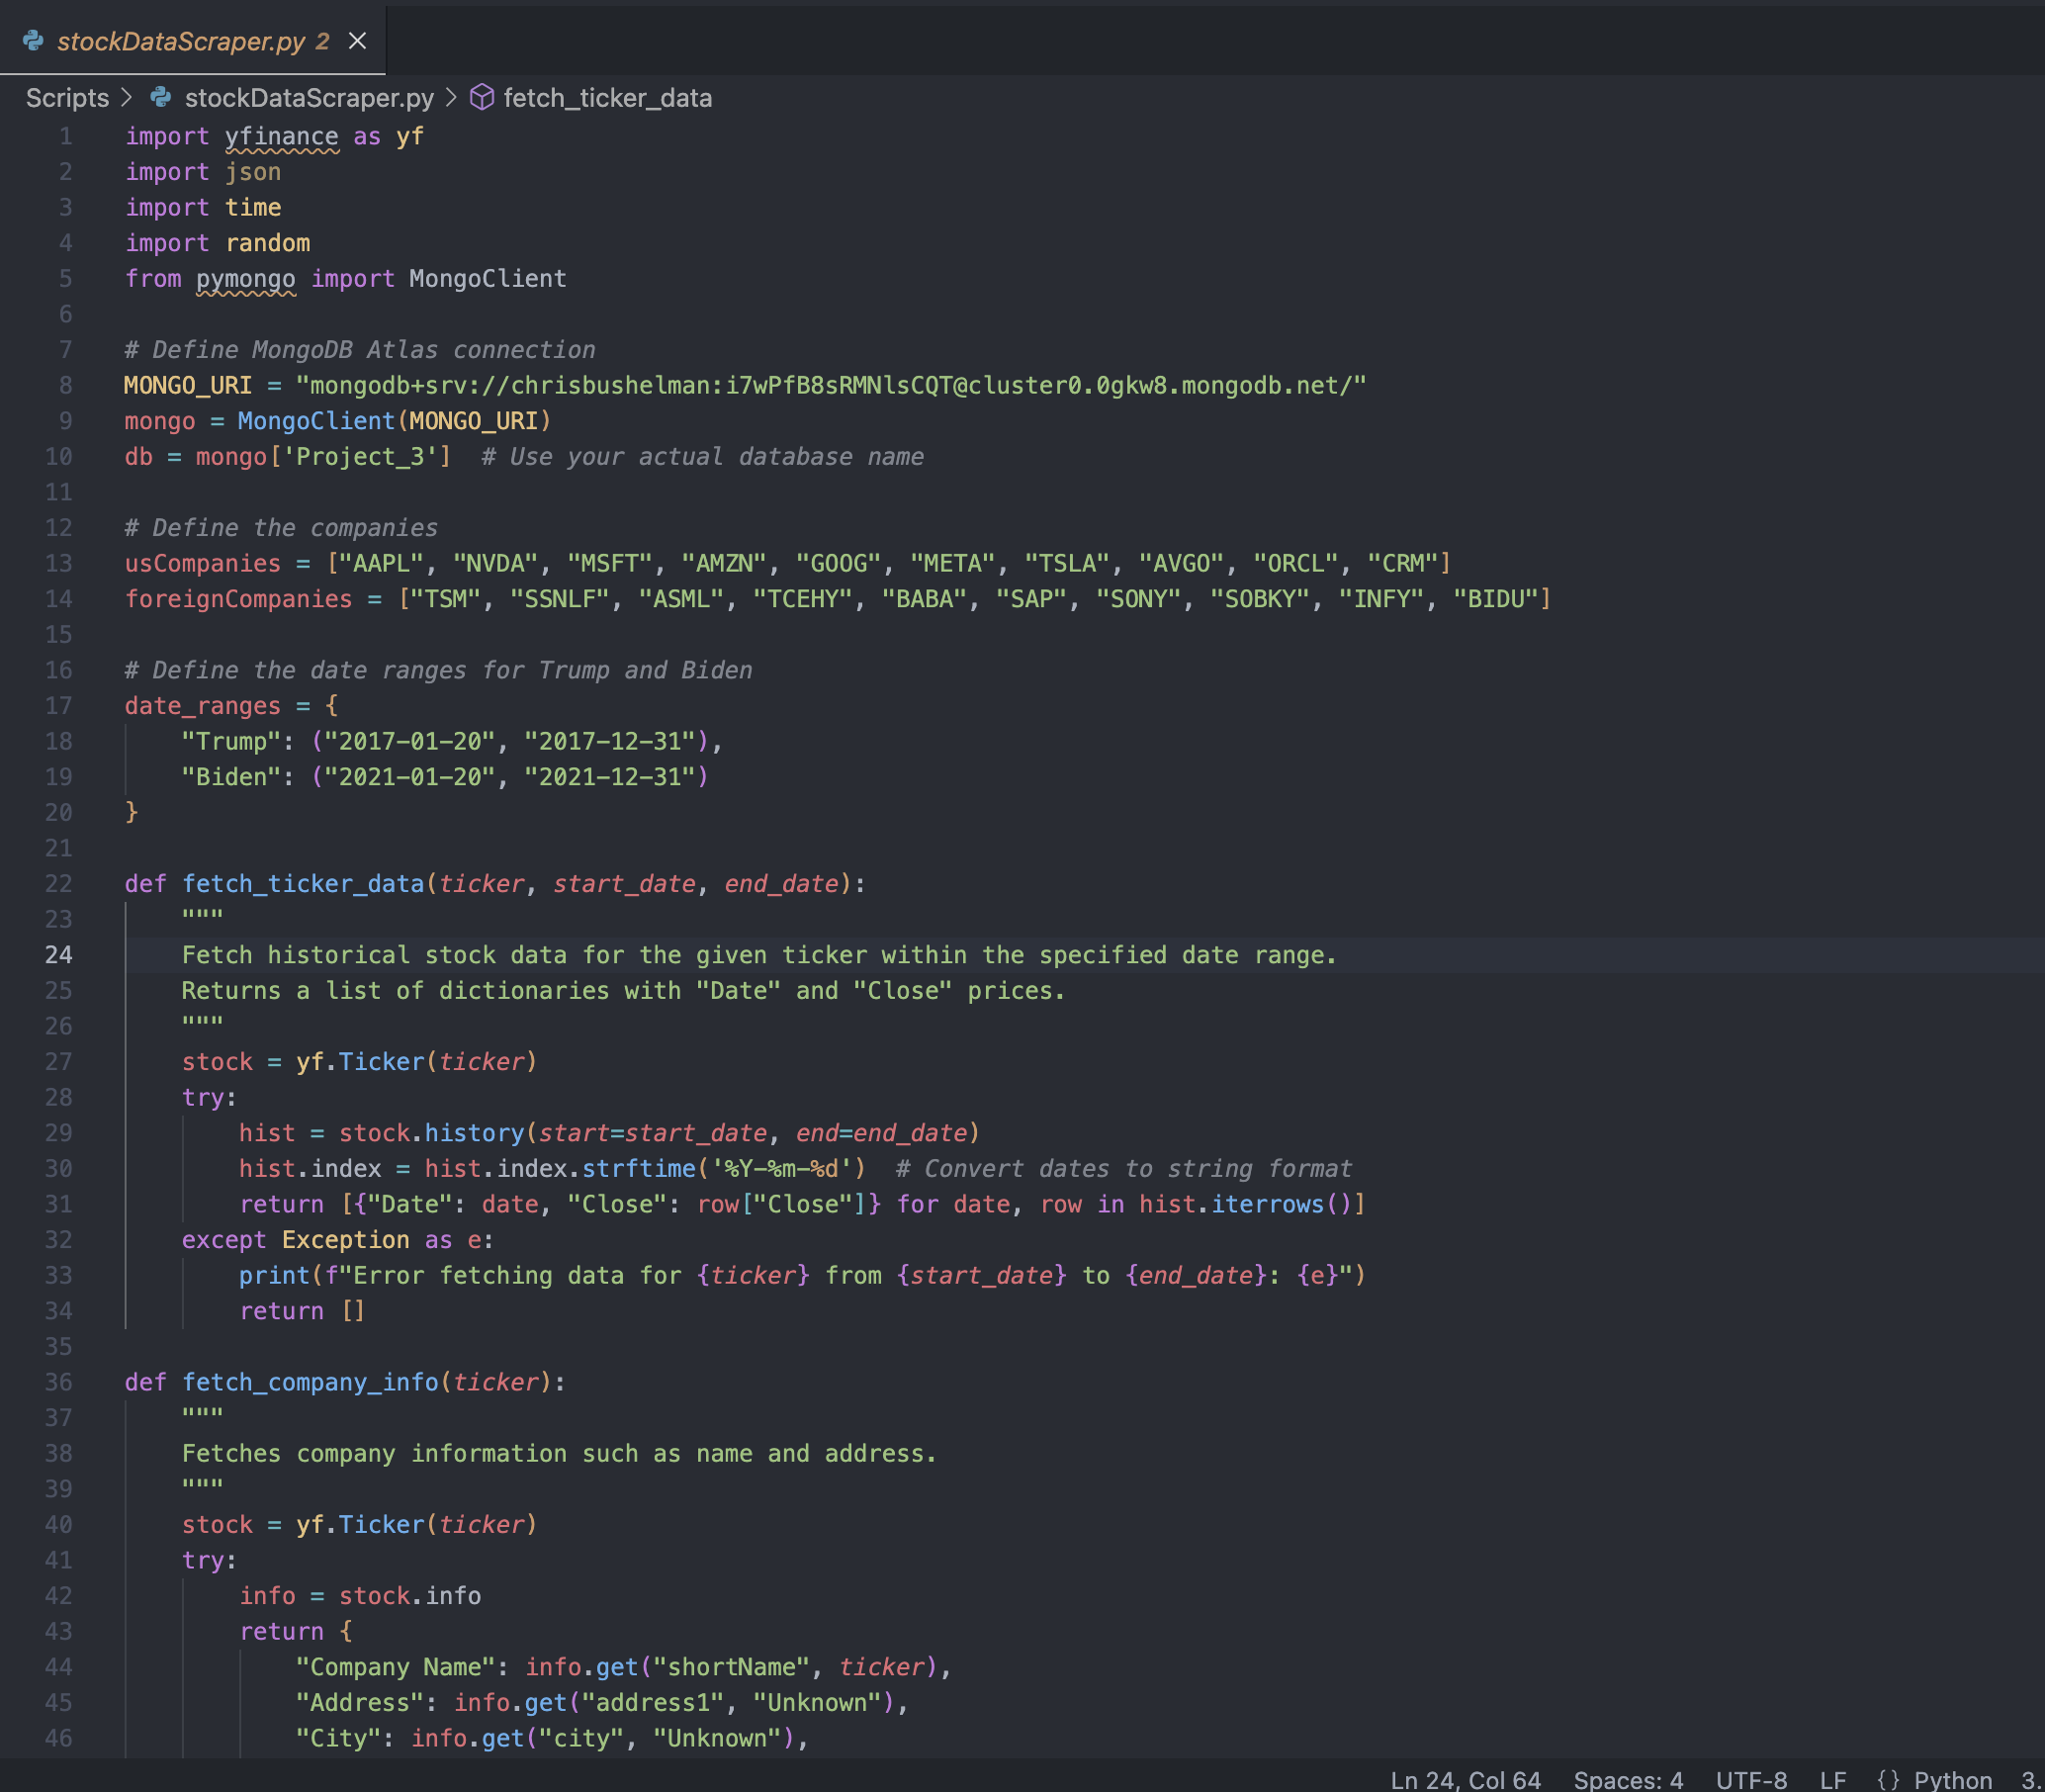The height and width of the screenshot is (1792, 2045).
Task: Click the fetch_company_info function name
Action: (310, 1382)
